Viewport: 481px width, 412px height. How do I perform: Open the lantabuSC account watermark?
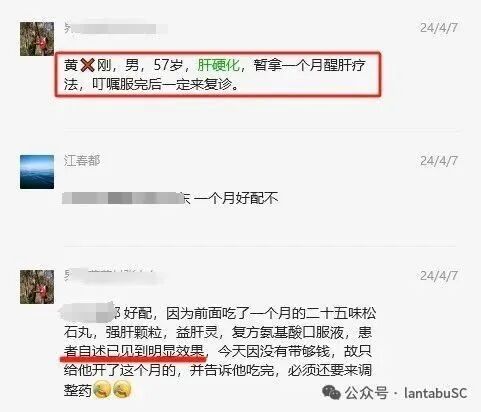tap(435, 393)
